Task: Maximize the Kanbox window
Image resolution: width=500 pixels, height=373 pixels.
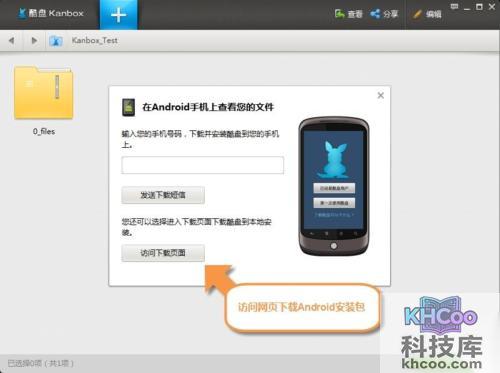Action: [479, 7]
